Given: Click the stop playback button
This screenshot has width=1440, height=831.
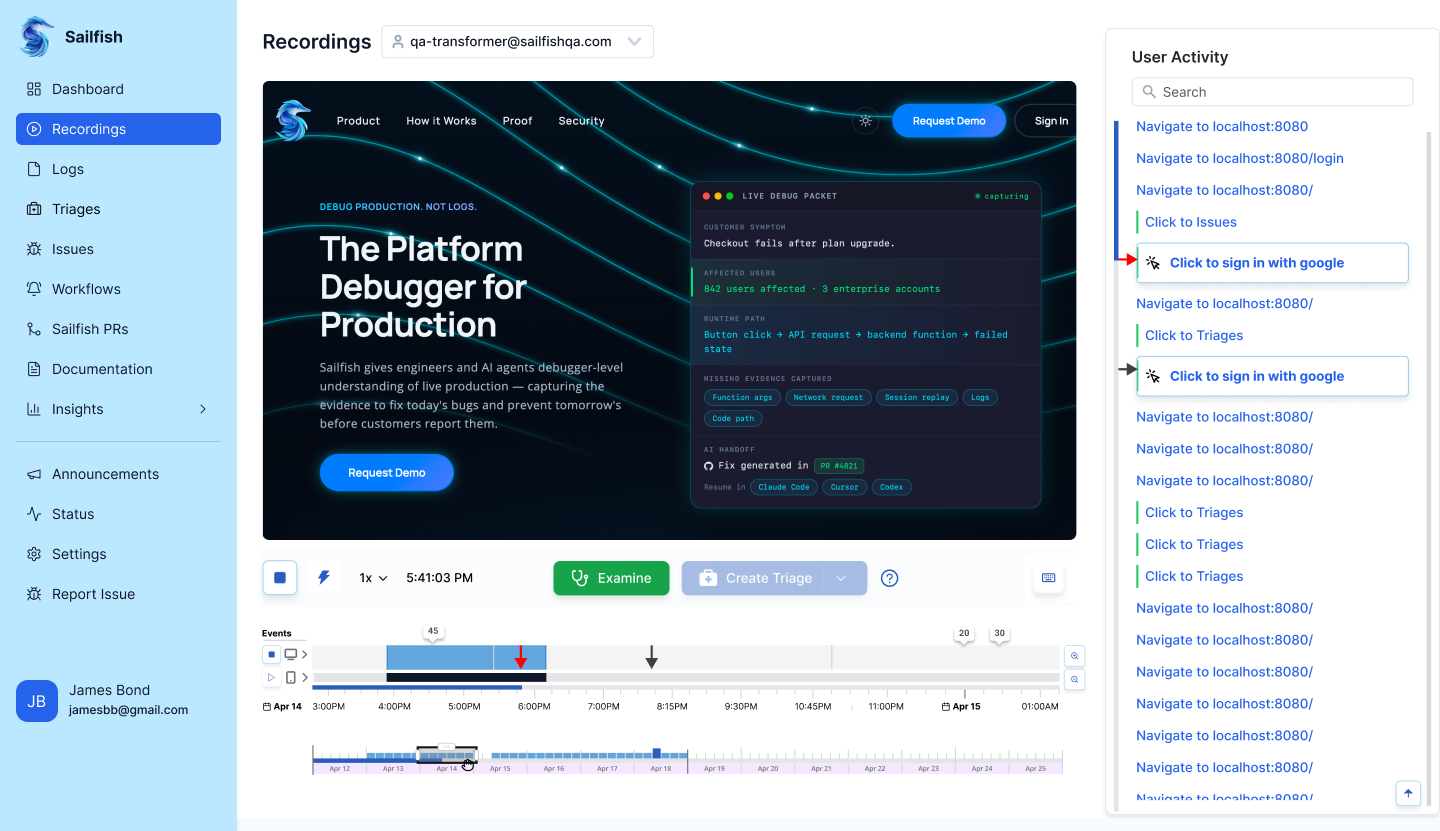Looking at the screenshot, I should pyautogui.click(x=280, y=578).
